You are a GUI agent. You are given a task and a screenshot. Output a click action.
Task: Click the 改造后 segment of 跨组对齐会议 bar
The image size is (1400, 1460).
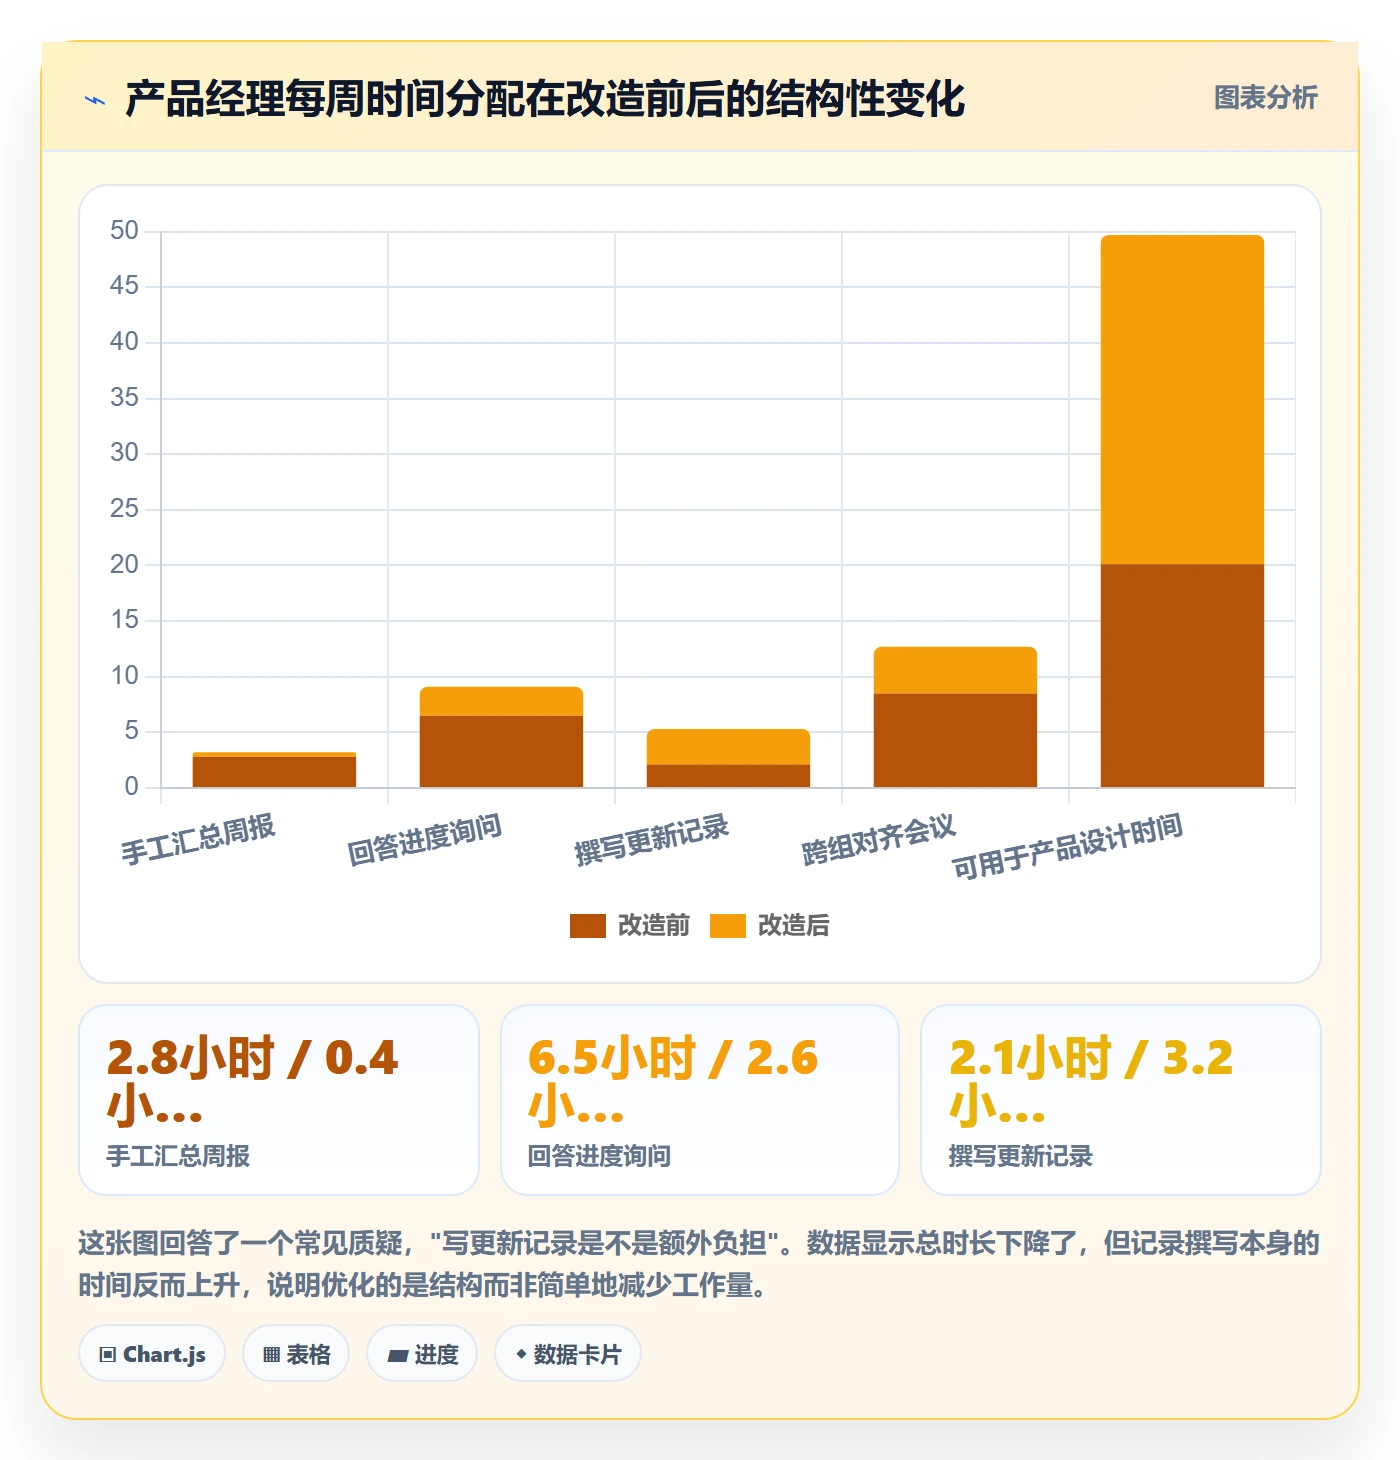[955, 670]
